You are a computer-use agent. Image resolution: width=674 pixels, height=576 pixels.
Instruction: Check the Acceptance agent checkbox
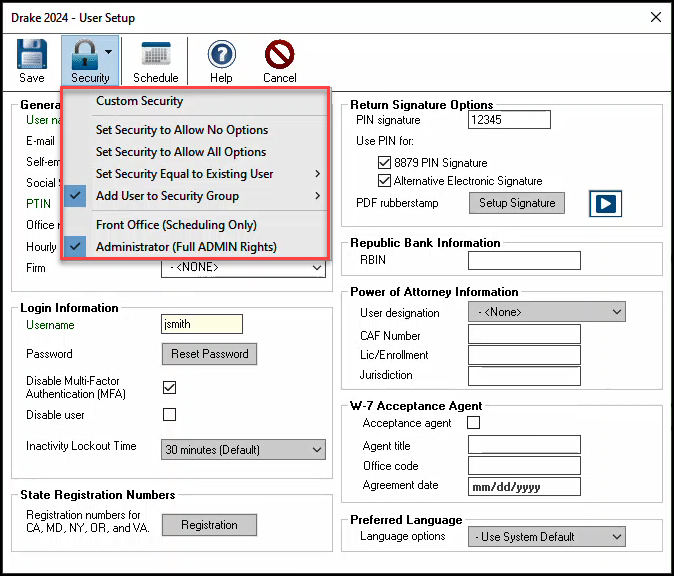tap(473, 423)
